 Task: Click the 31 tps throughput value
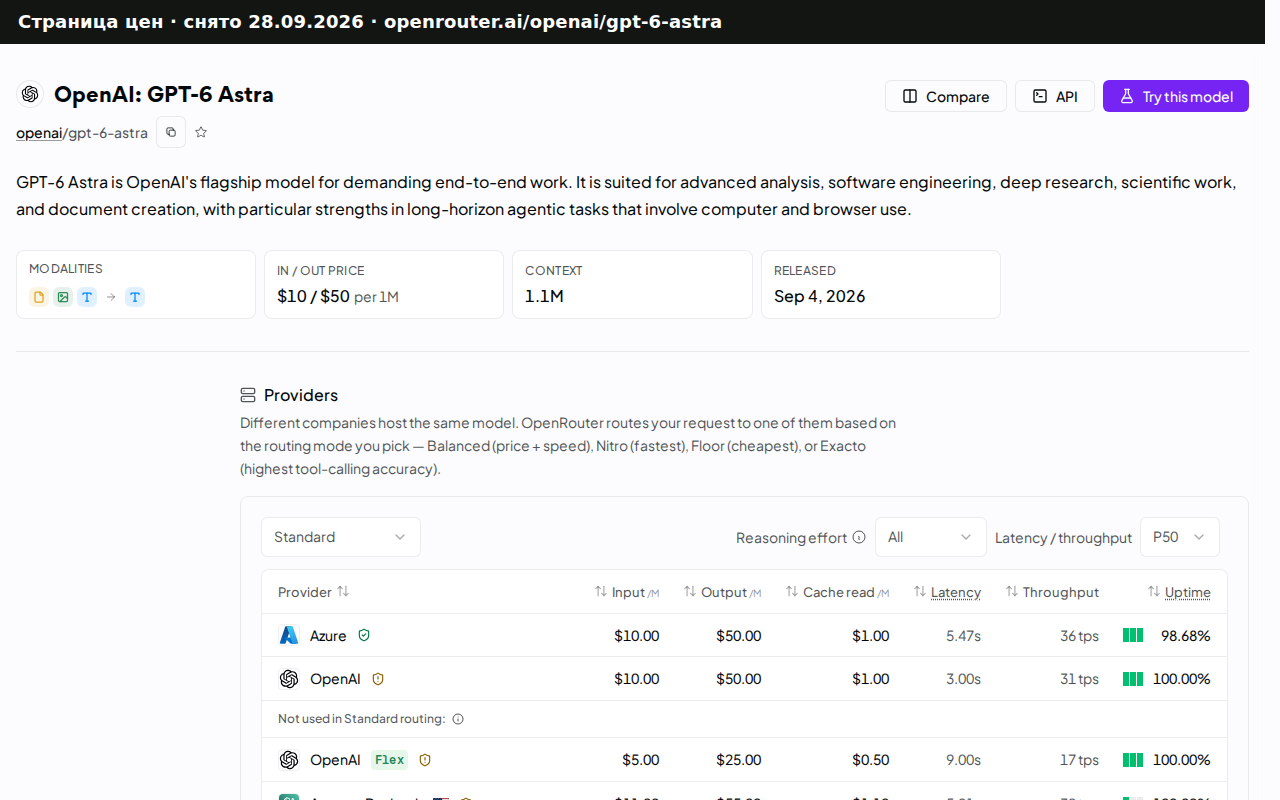[x=1079, y=679]
